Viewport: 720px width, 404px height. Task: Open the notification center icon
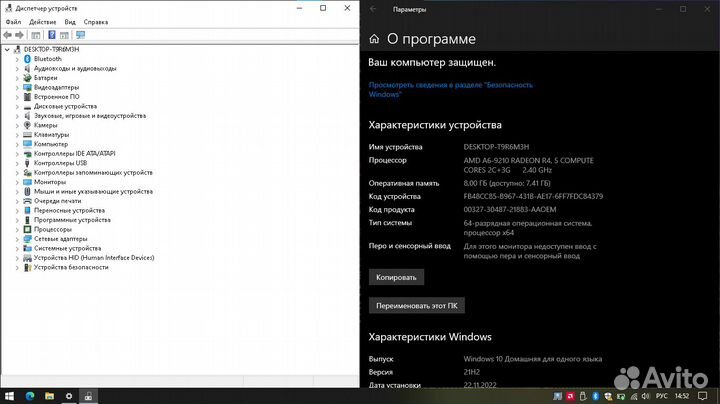[702, 396]
